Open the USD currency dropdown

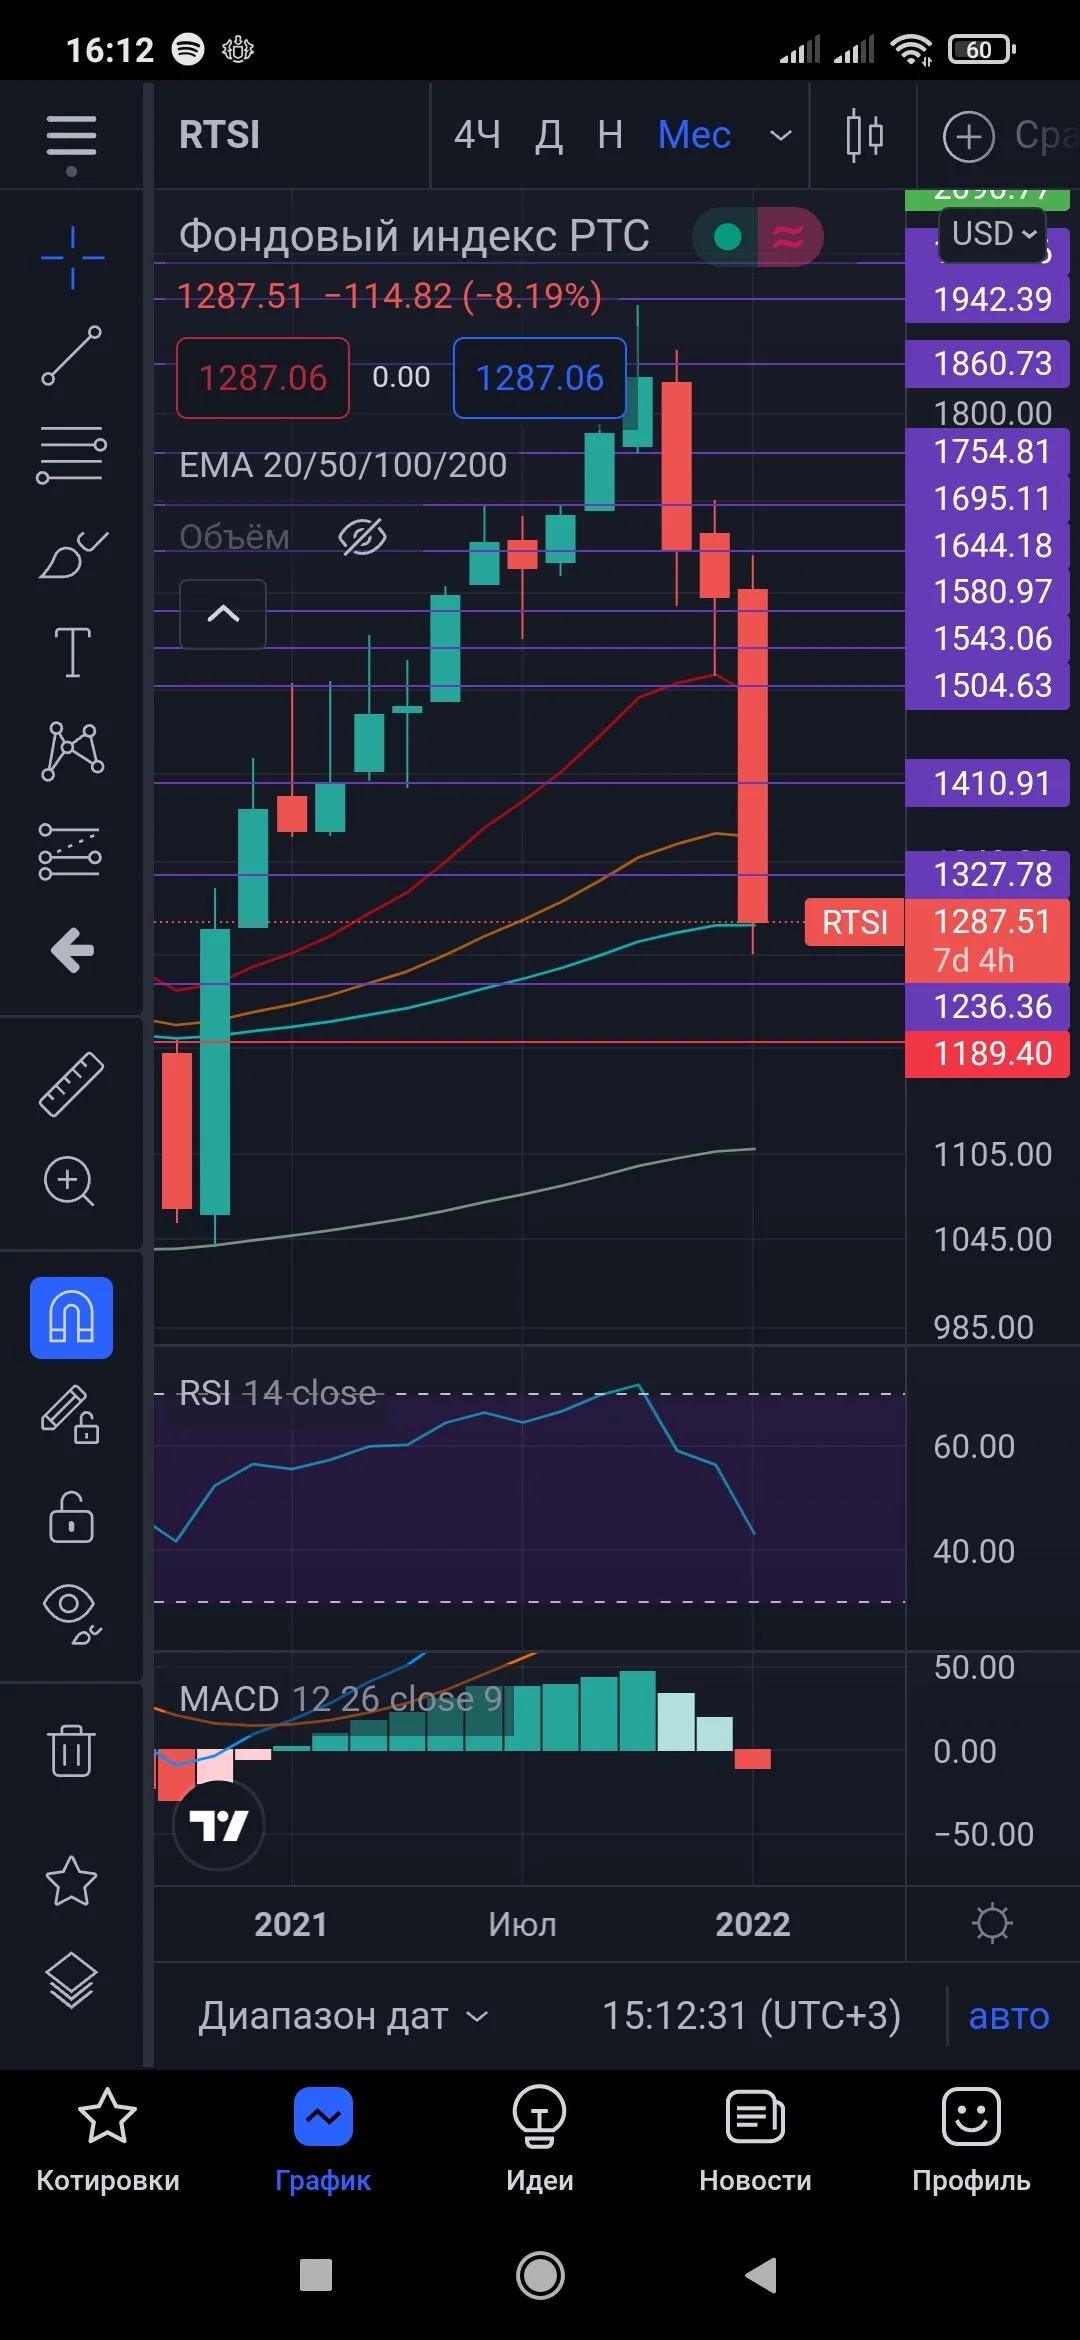[x=993, y=234]
